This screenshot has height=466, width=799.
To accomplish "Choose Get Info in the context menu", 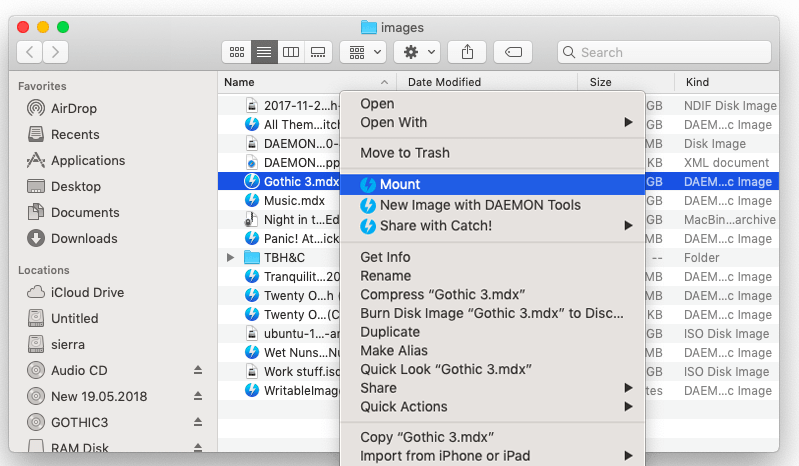I will coord(492,257).
